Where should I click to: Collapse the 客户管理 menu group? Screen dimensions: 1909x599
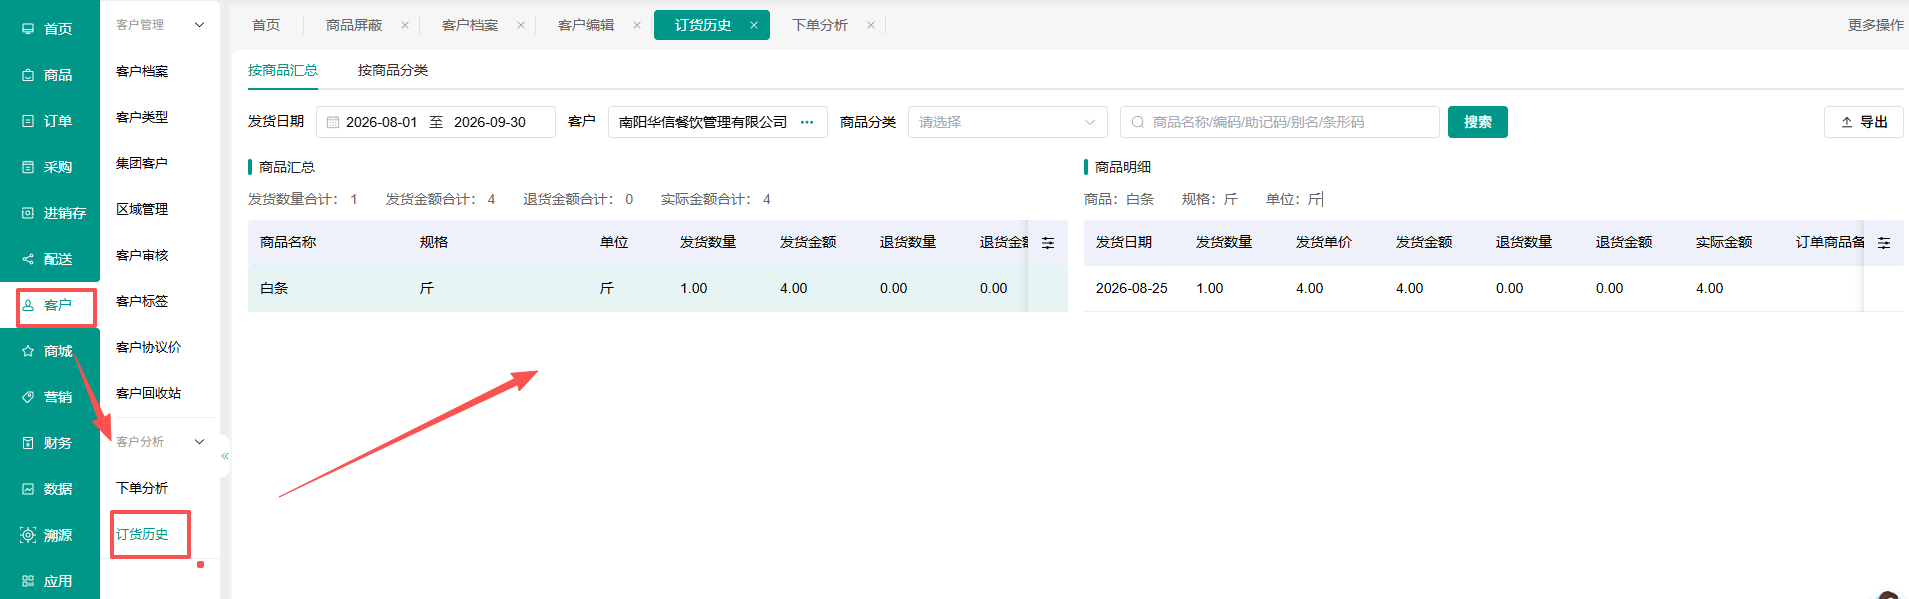pos(199,25)
